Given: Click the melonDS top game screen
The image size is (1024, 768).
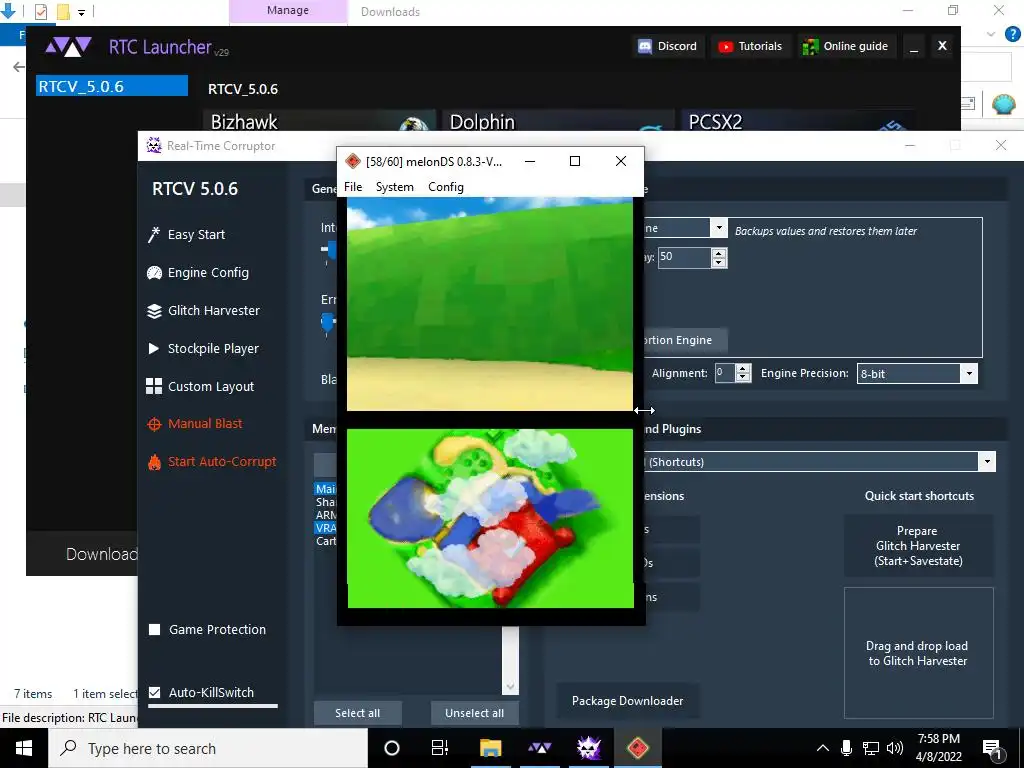Looking at the screenshot, I should click(x=490, y=304).
